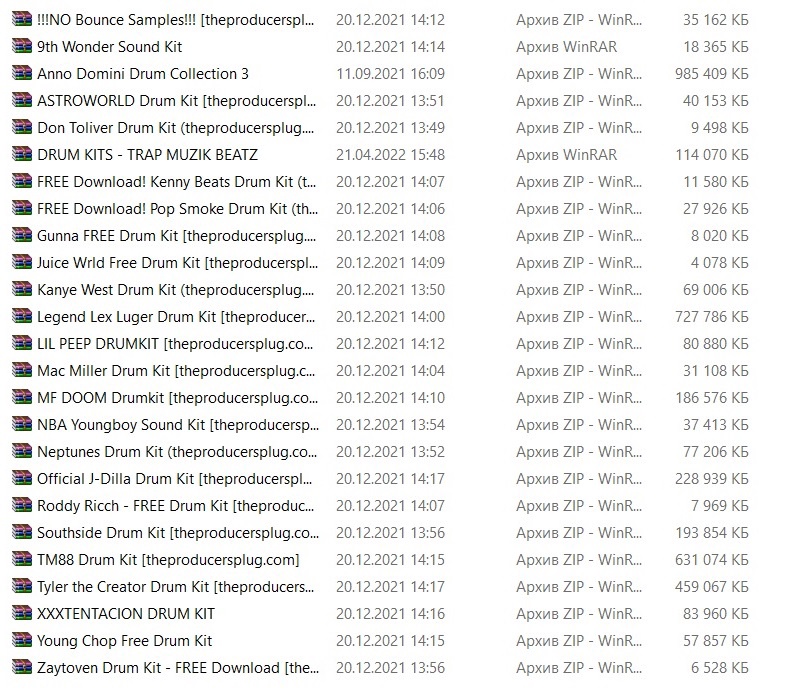Click the MF DOOM Drumkit file name
The height and width of the screenshot is (695, 806).
click(177, 397)
